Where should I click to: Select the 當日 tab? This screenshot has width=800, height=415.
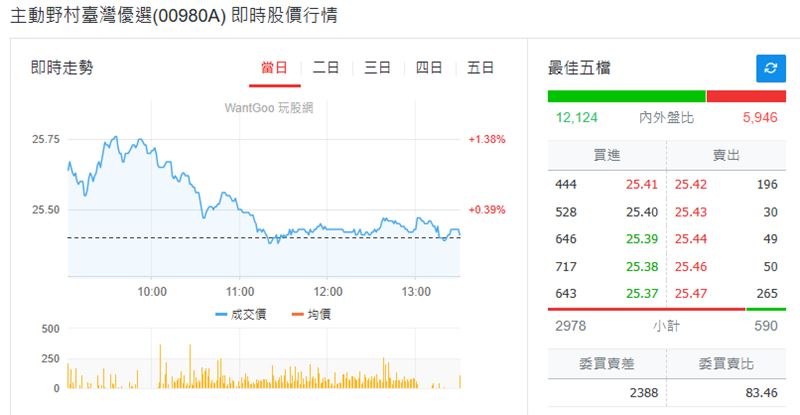(274, 68)
